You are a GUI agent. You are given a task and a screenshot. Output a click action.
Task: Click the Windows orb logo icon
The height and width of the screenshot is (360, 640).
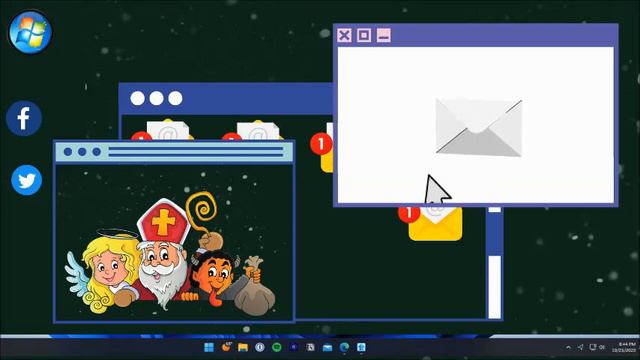pyautogui.click(x=30, y=32)
